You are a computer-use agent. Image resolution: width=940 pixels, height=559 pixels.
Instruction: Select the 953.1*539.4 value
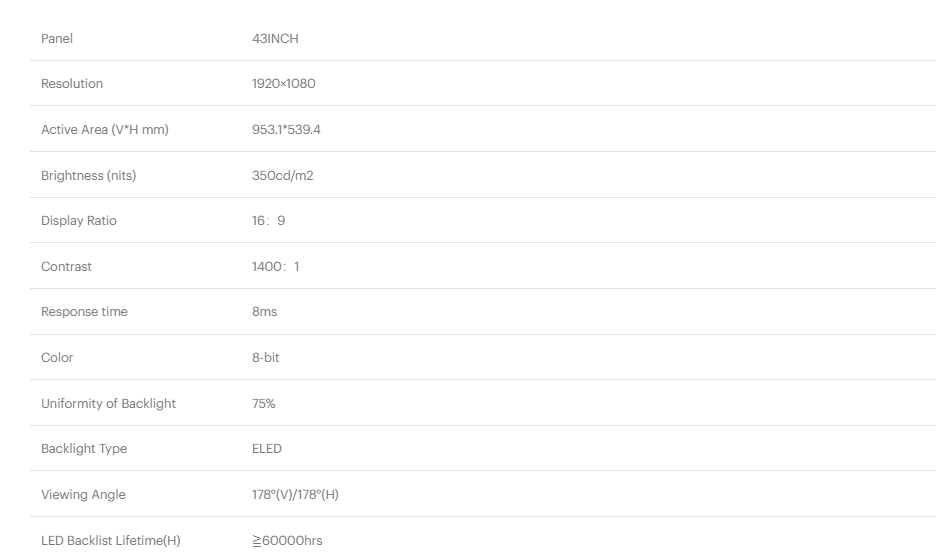point(287,130)
